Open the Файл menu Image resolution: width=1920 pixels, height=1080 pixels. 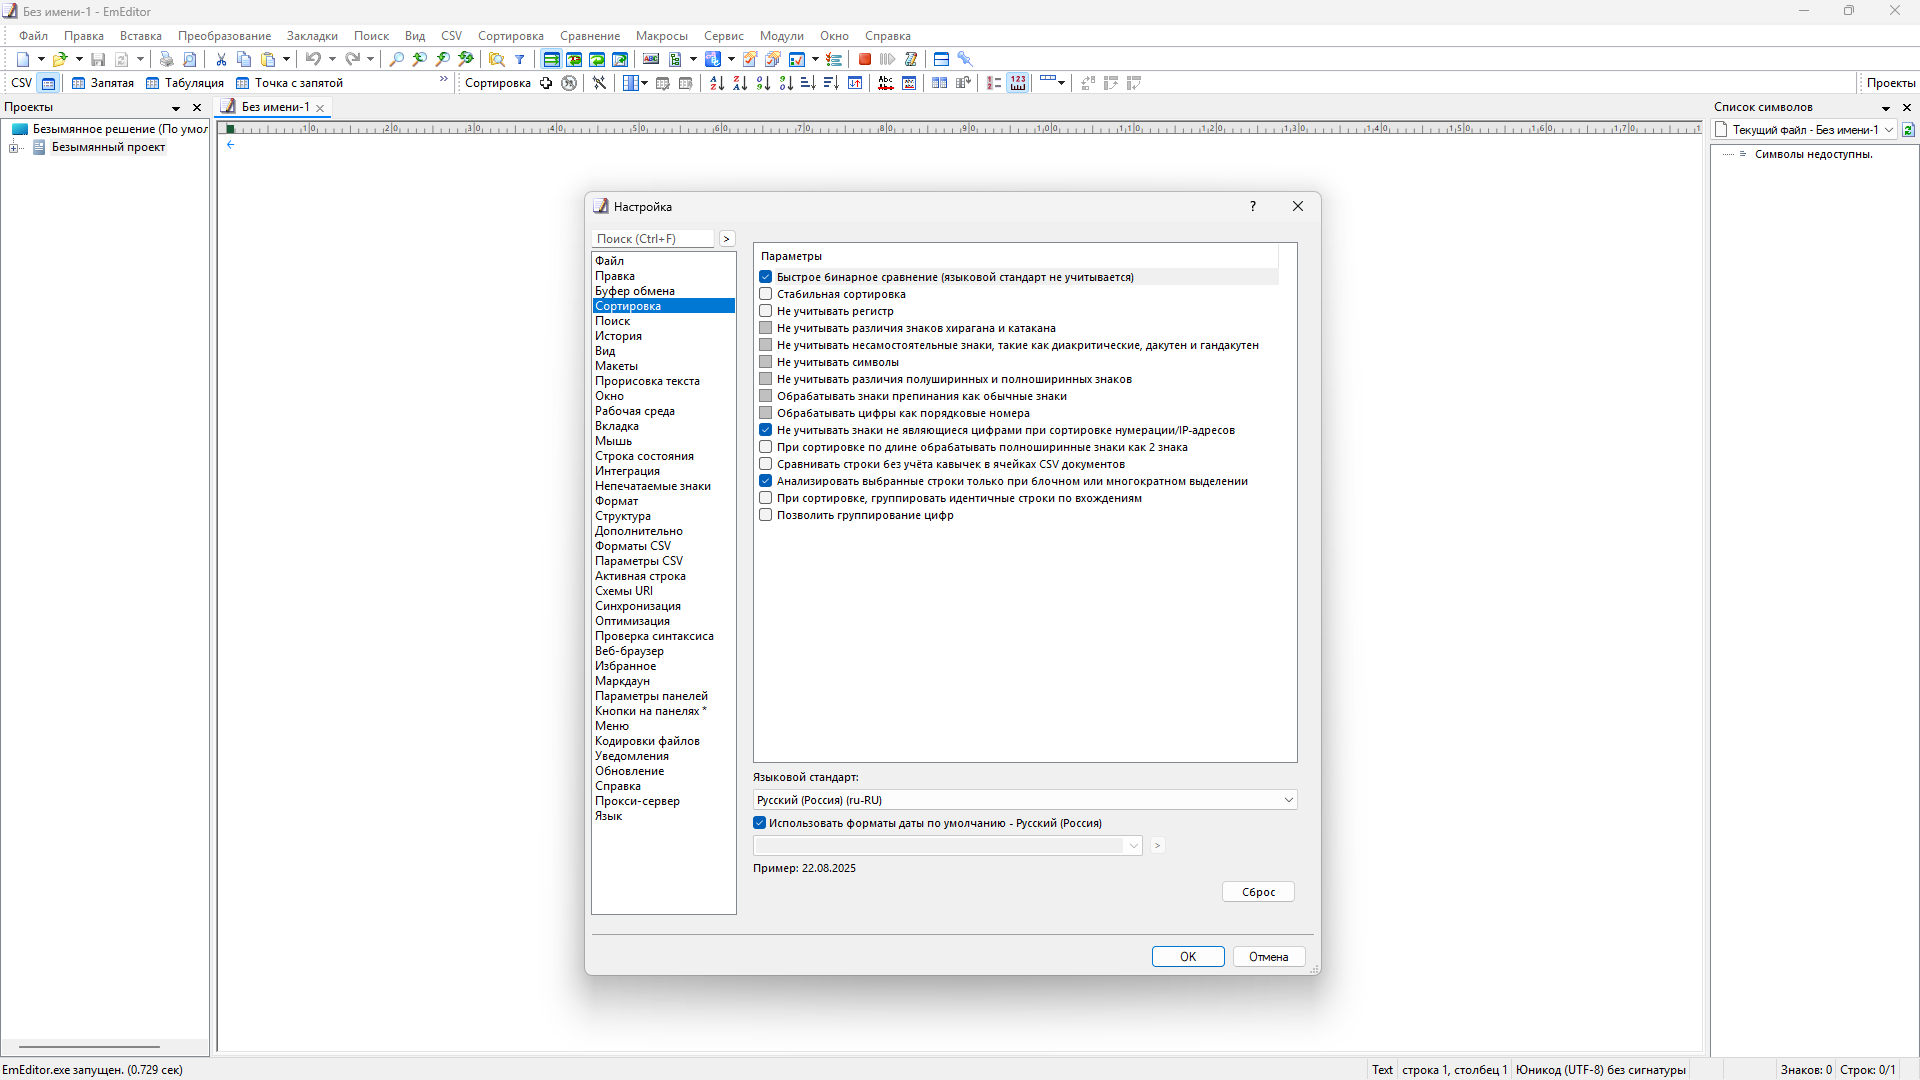[x=33, y=36]
